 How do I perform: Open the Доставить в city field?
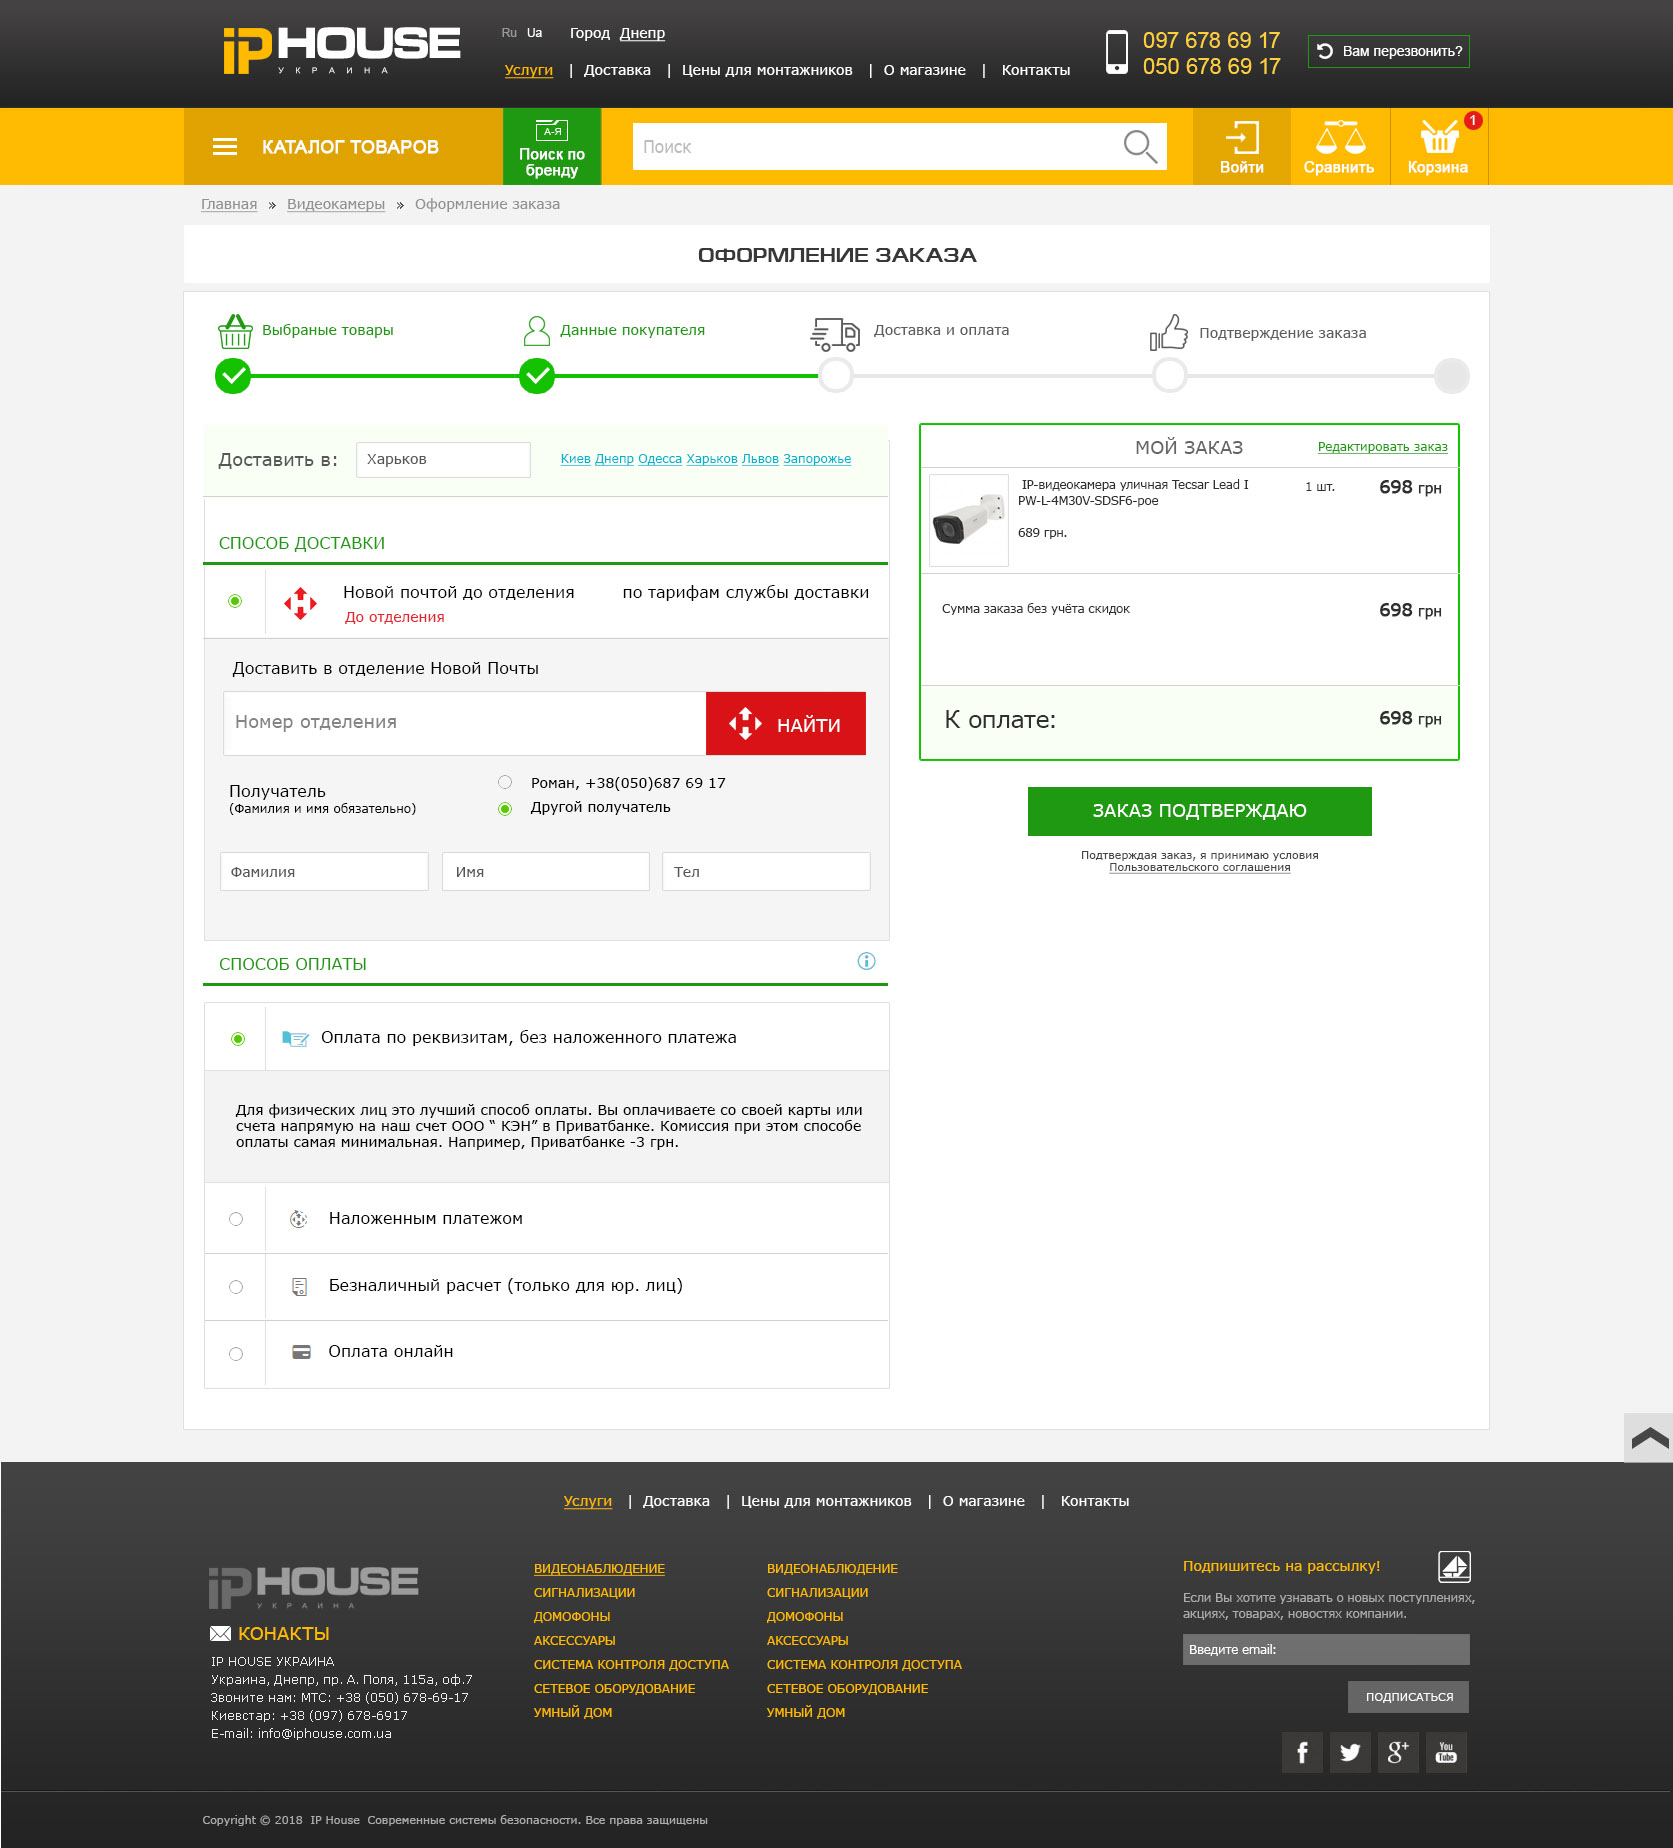[443, 460]
